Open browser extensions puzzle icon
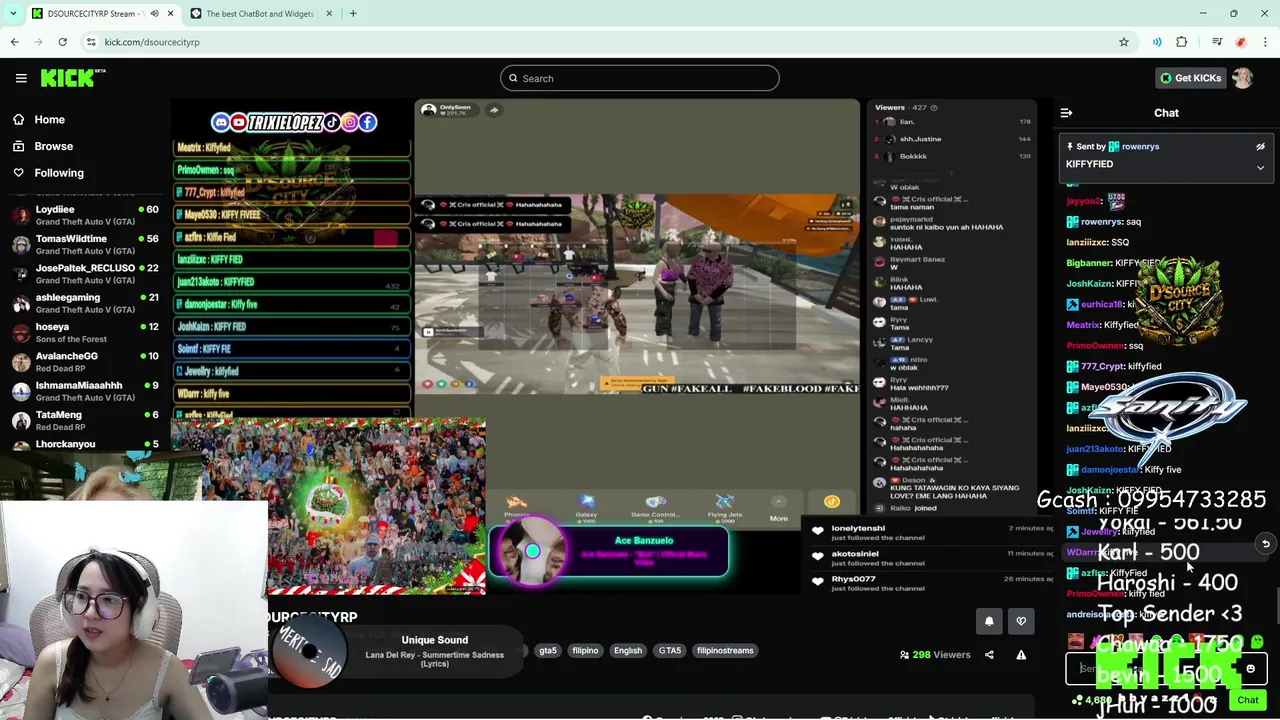The width and height of the screenshot is (1280, 720). [1182, 42]
